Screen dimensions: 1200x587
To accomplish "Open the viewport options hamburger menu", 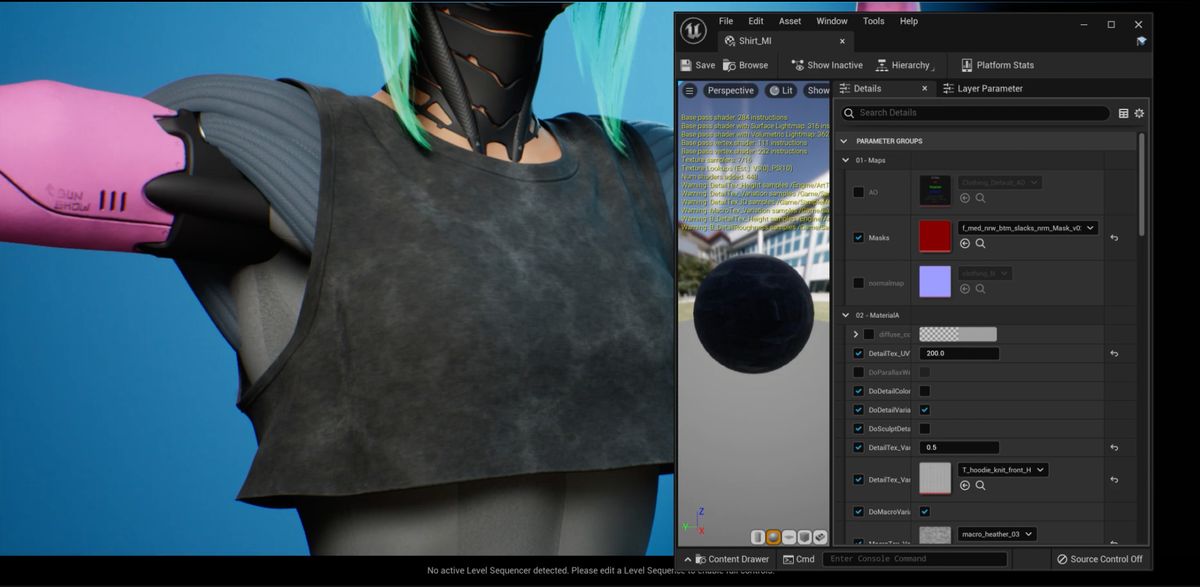I will click(690, 90).
